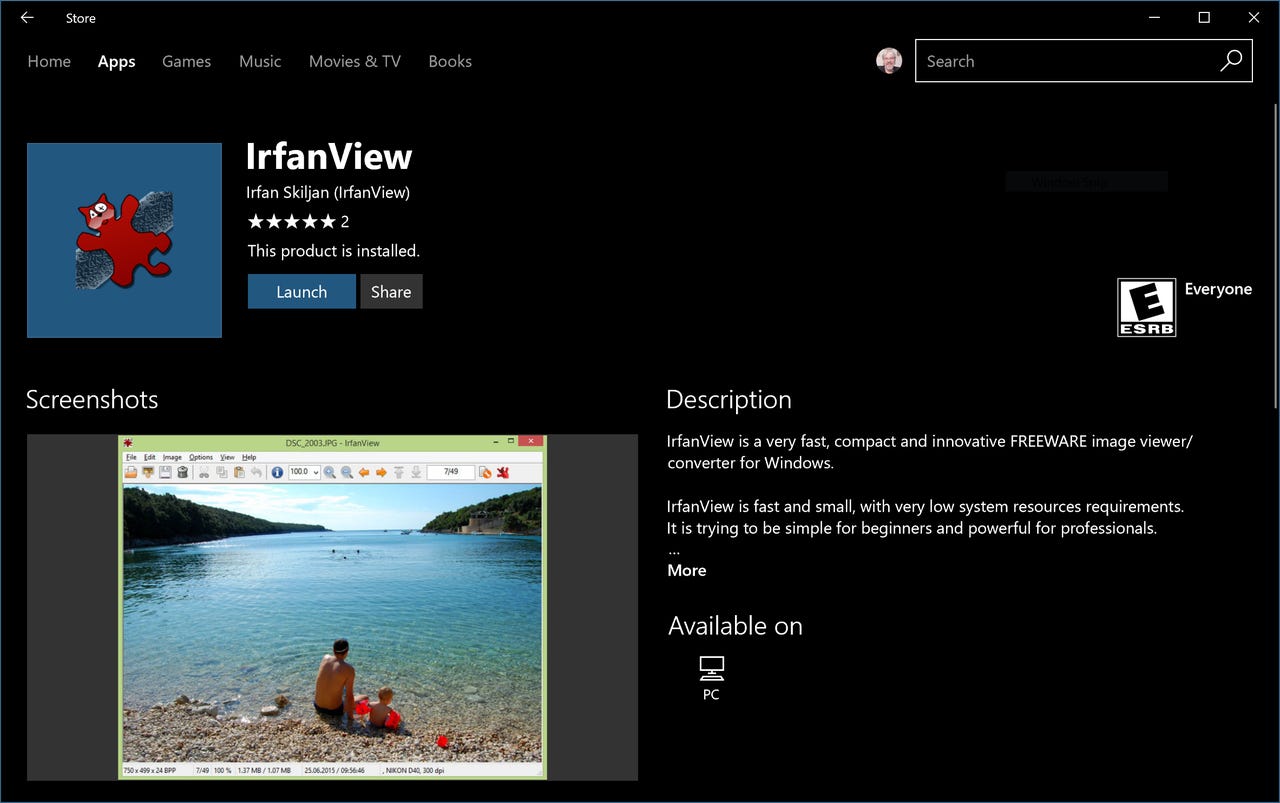Zoom in with the magnifier plus icon
Image resolution: width=1280 pixels, height=803 pixels.
[x=328, y=471]
